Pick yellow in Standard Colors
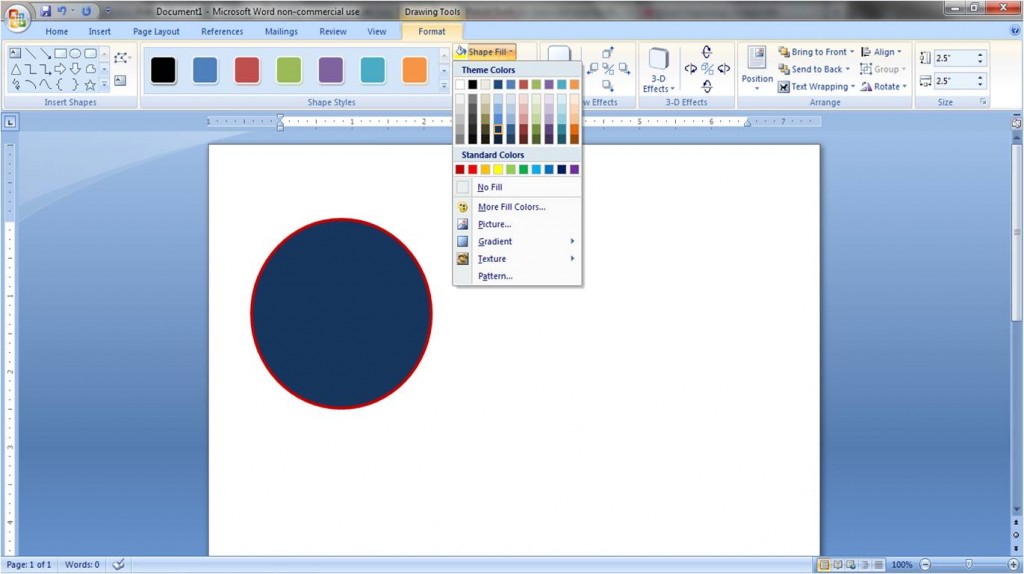The image size is (1024, 574). (498, 169)
